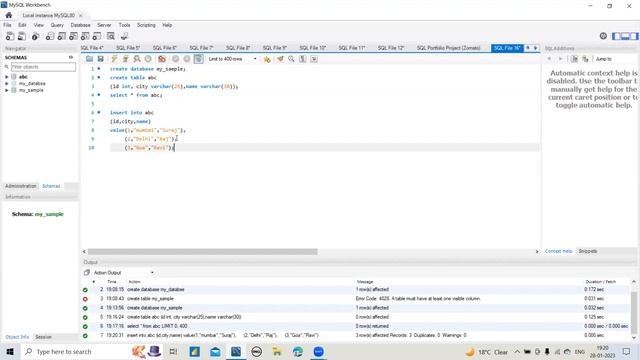Image resolution: width=640 pixels, height=360 pixels.
Task: Switch to the SQL File 12 tab
Action: click(x=391, y=48)
